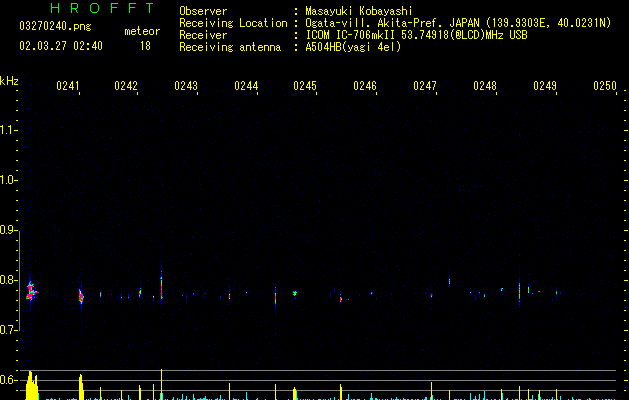The height and width of the screenshot is (400, 629).
Task: Click the 0243 time axis marker
Action: [x=186, y=86]
